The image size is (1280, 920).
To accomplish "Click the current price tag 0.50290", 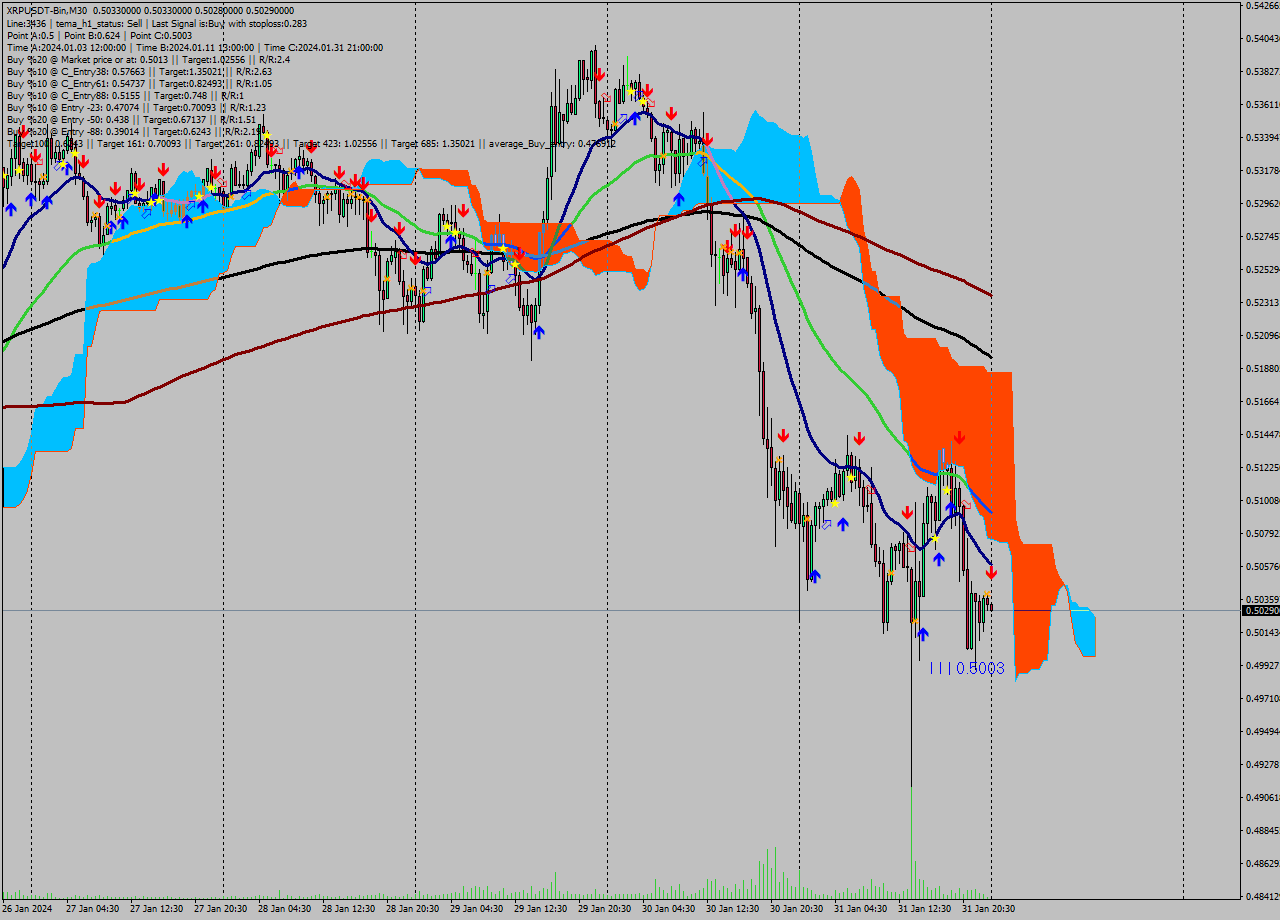I will pos(1260,610).
